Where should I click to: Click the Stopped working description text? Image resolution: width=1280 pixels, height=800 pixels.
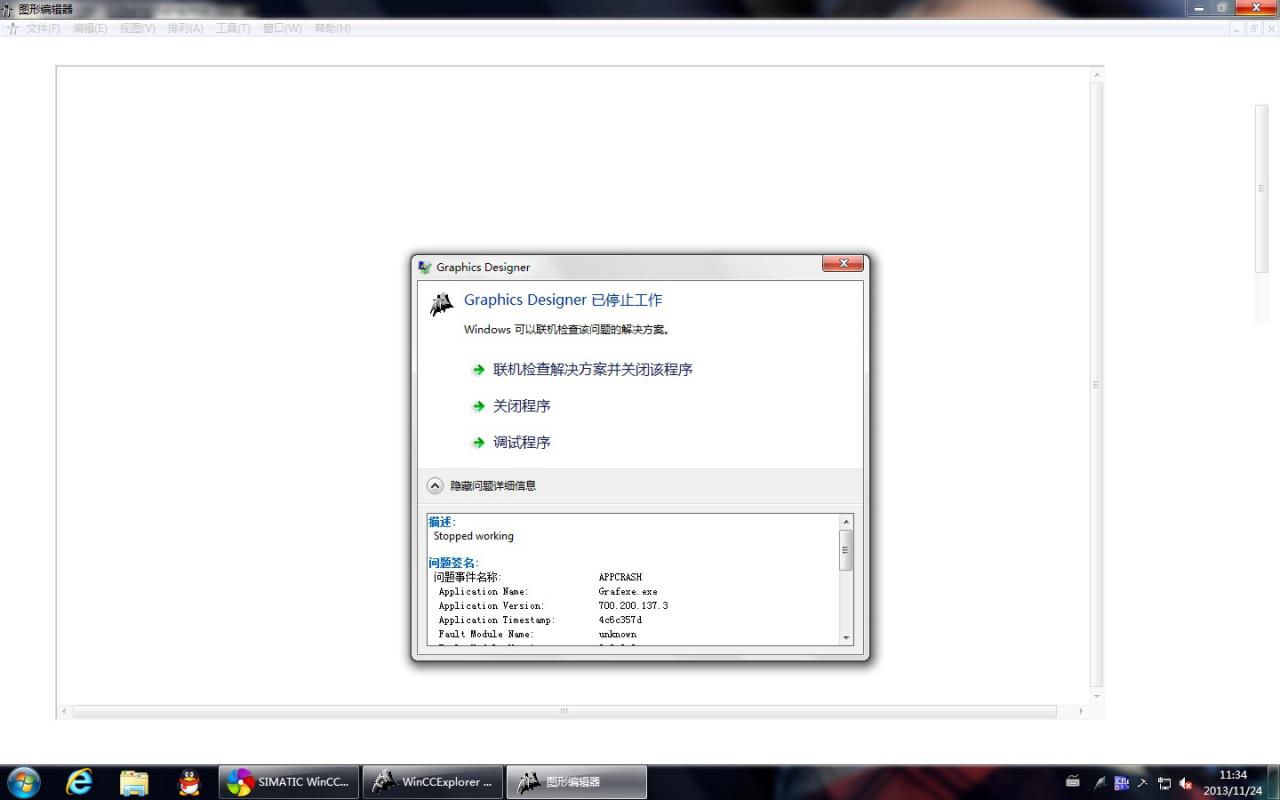click(x=473, y=536)
